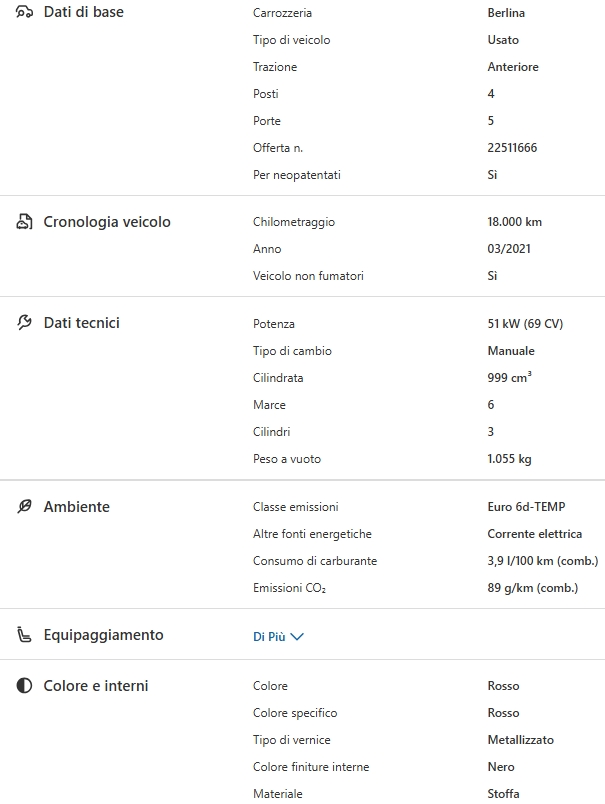The image size is (605, 804).
Task: Expand equipment list with Di Più
Action: [x=270, y=636]
